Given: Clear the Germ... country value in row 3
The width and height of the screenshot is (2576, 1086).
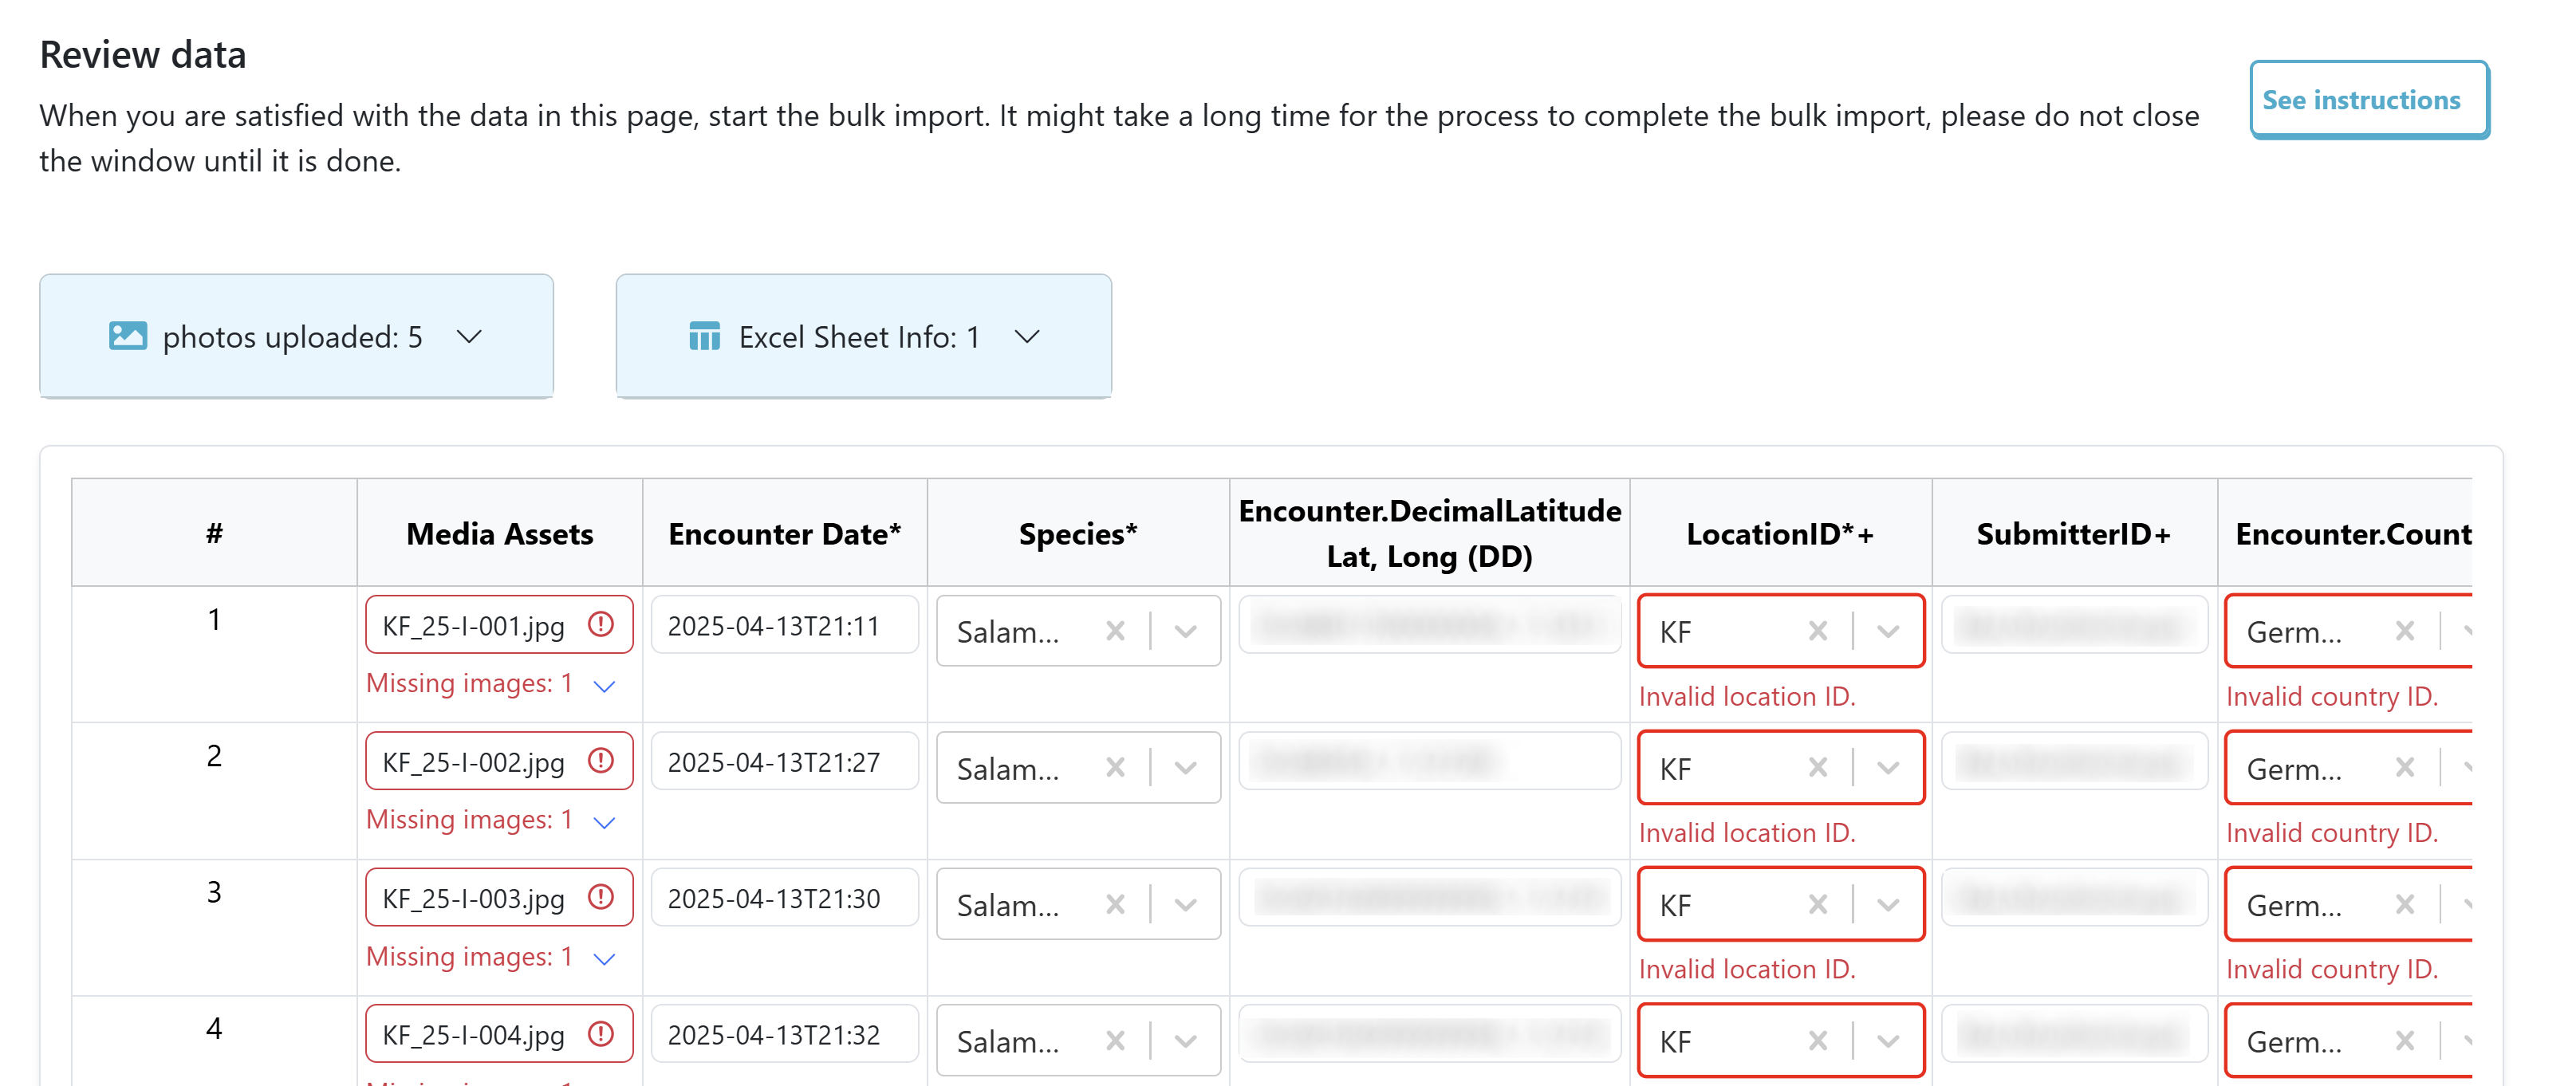Looking at the screenshot, I should [x=2405, y=904].
